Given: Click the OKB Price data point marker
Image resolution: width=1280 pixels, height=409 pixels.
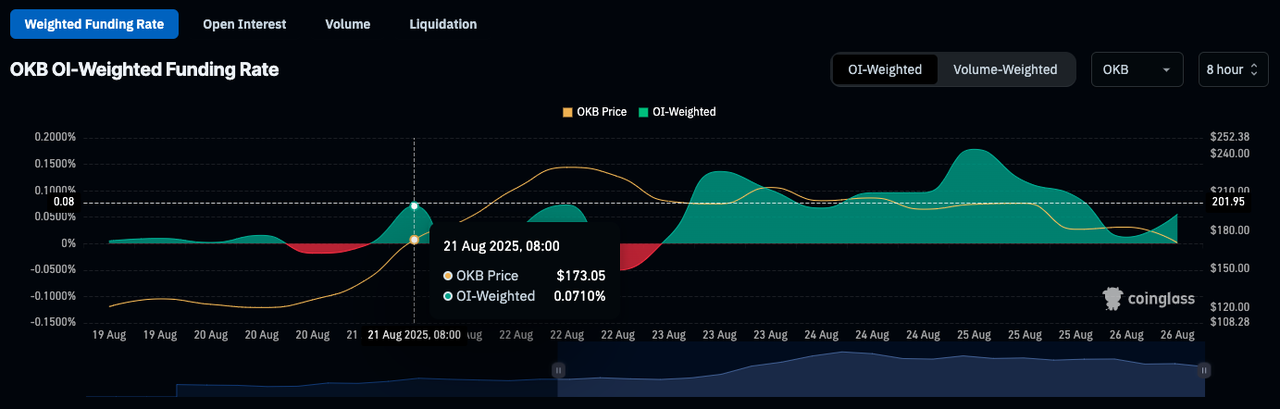Looking at the screenshot, I should 414,240.
